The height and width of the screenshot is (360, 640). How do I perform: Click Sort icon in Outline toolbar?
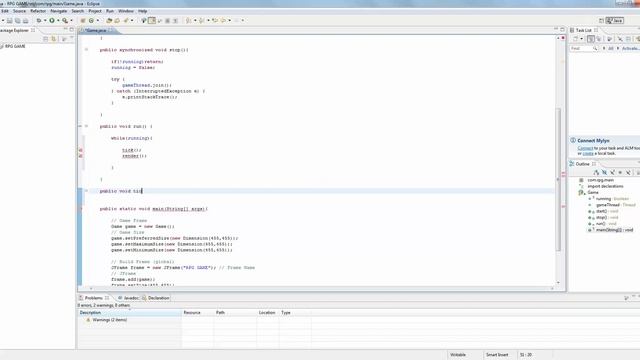[597, 172]
